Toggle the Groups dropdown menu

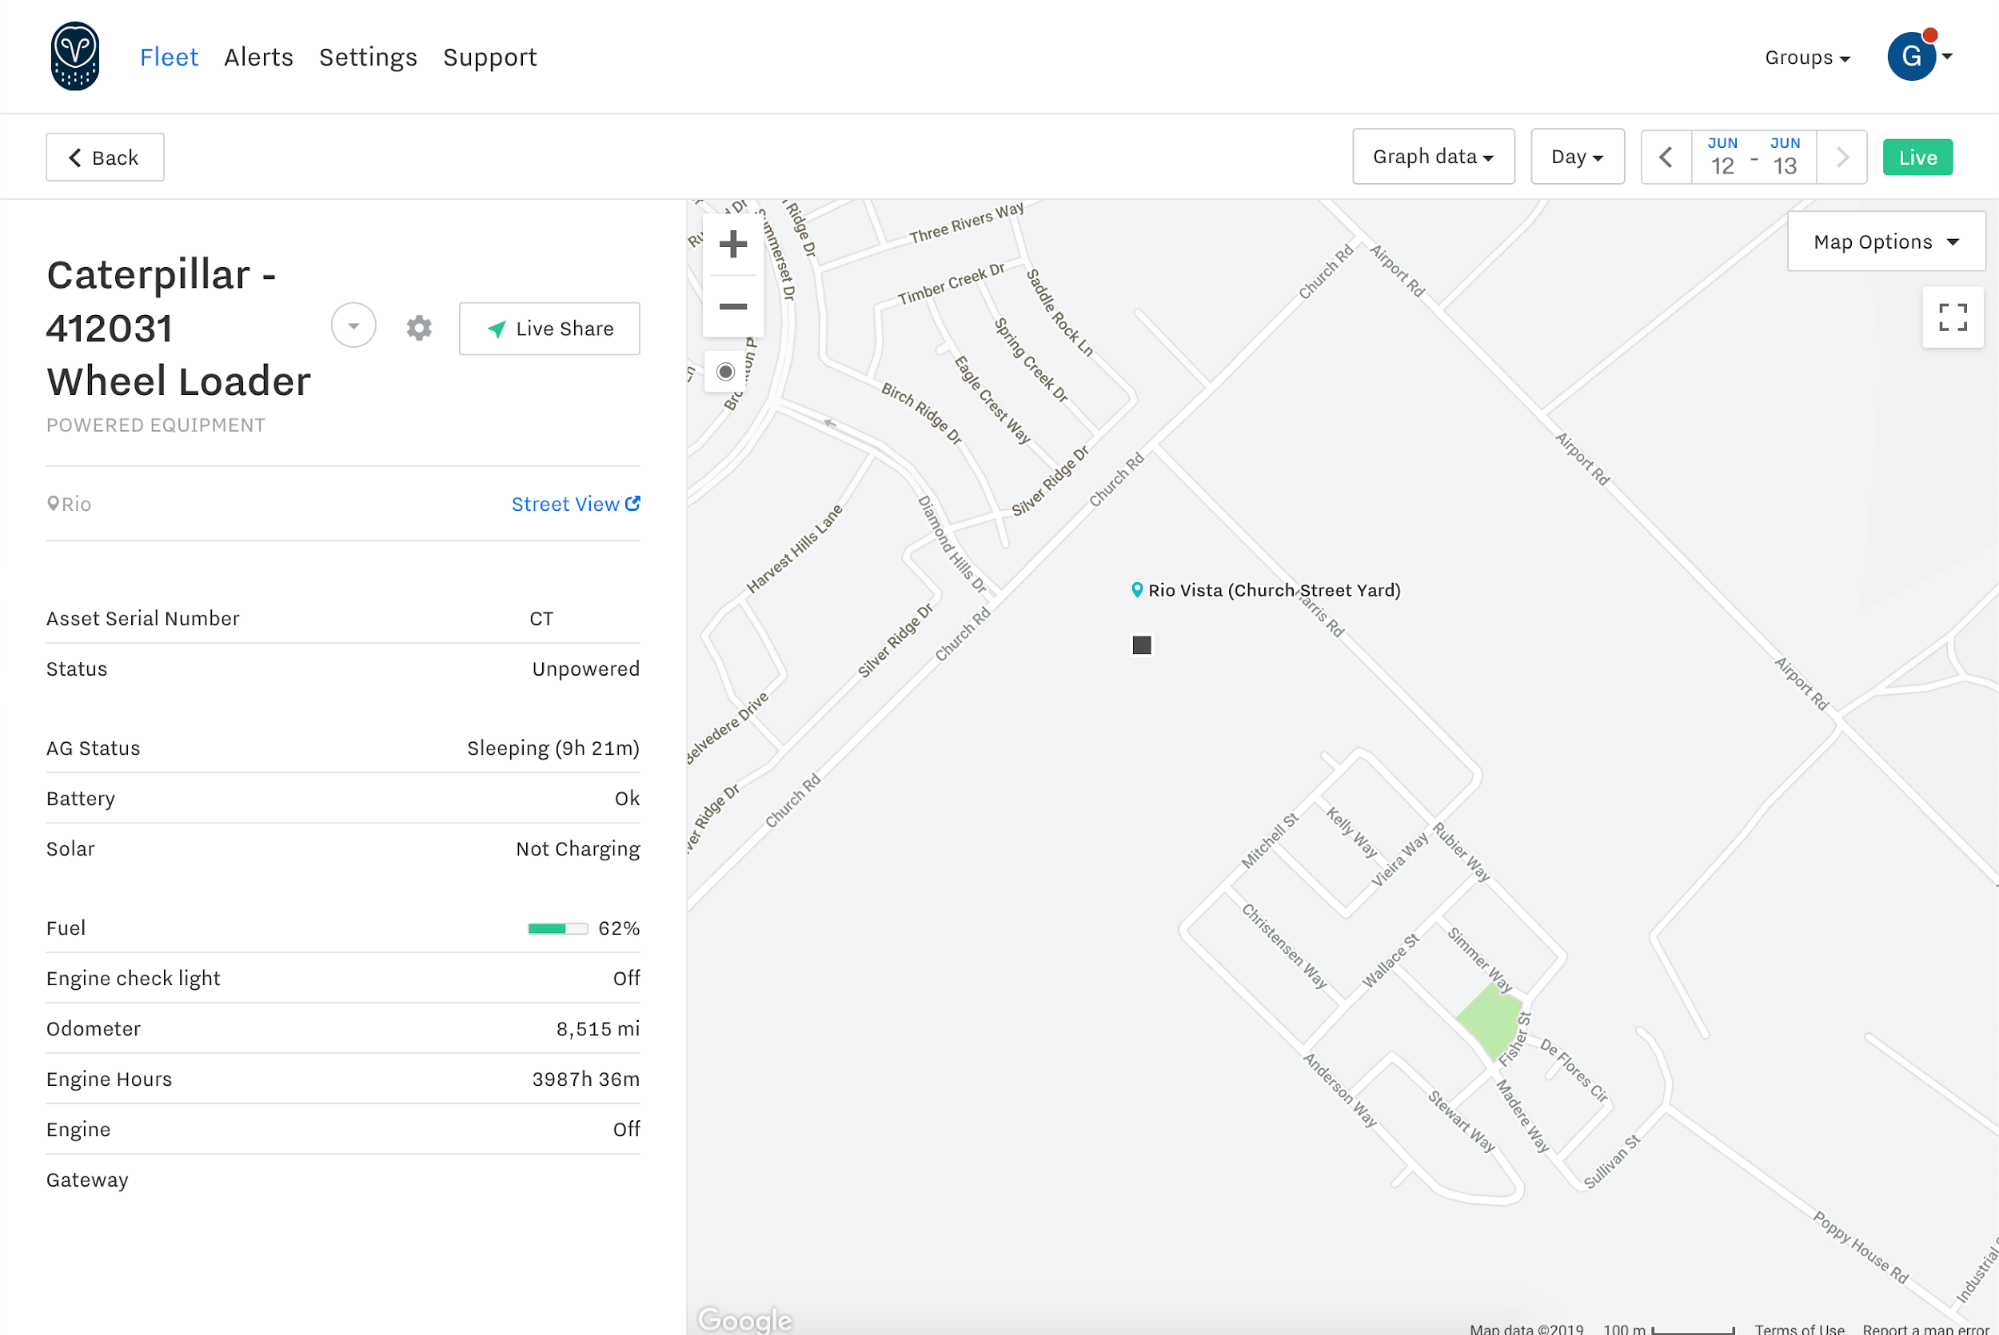(1808, 57)
